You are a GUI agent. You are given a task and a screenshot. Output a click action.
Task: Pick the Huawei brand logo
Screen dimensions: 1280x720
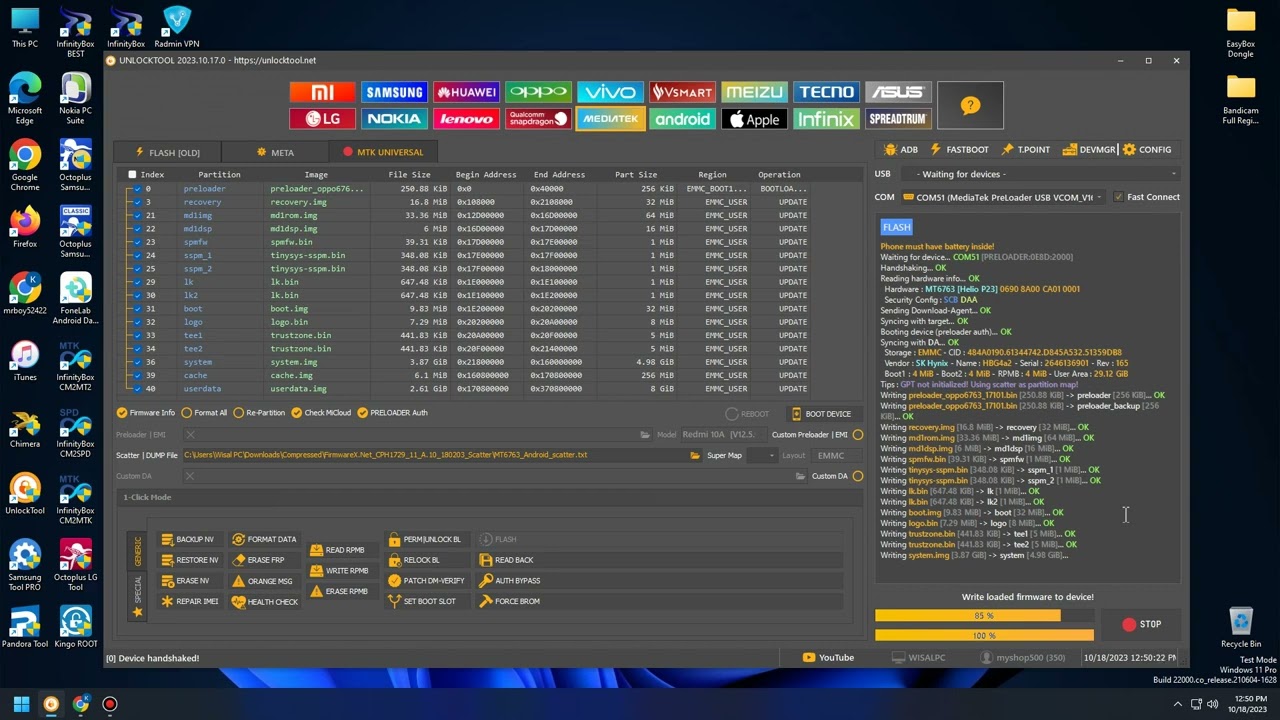point(466,92)
